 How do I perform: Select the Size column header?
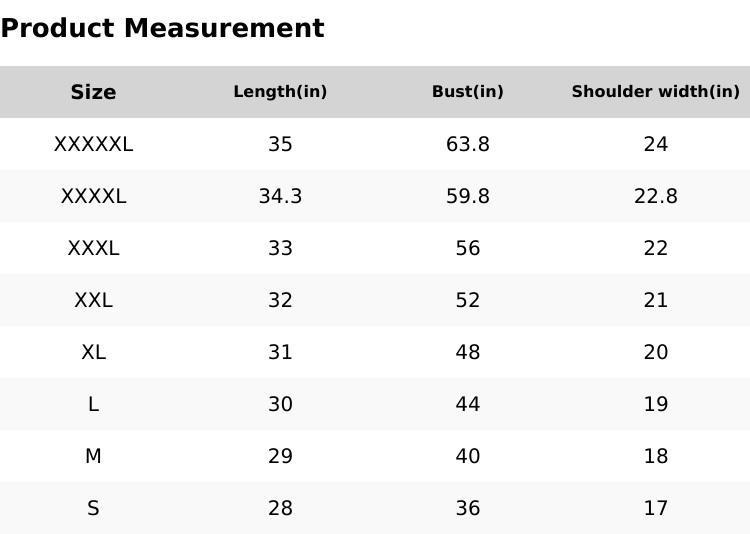[93, 92]
